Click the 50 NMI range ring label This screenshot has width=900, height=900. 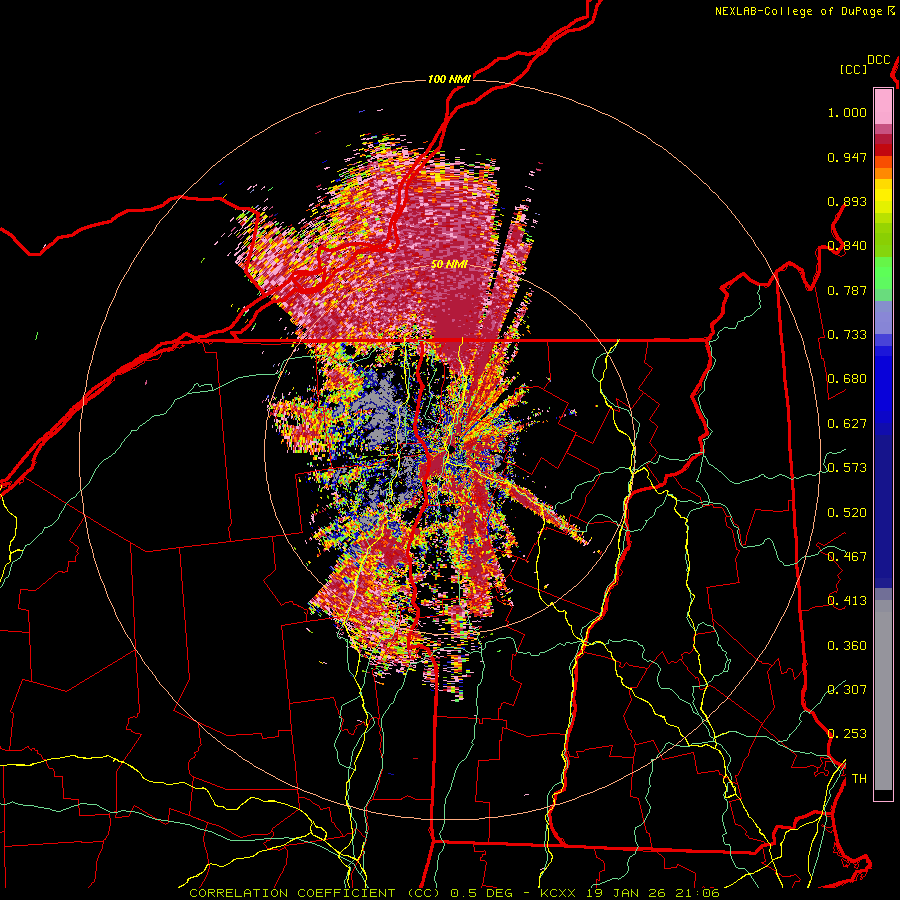pyautogui.click(x=449, y=265)
